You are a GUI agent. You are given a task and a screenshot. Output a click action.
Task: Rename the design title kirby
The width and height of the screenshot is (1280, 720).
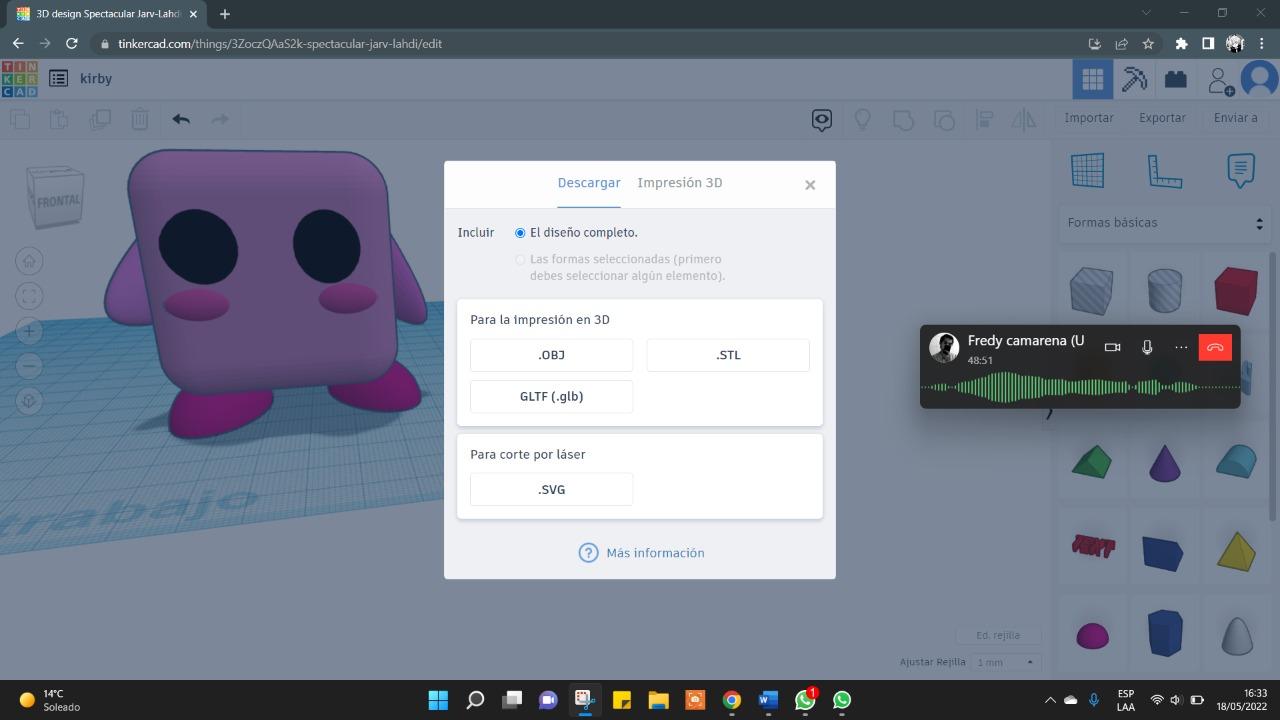[x=96, y=78]
